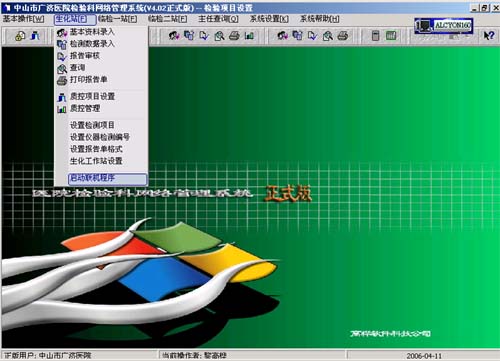Click the ALCYON160 instrument indicator box
500x361 pixels.
coord(443,26)
